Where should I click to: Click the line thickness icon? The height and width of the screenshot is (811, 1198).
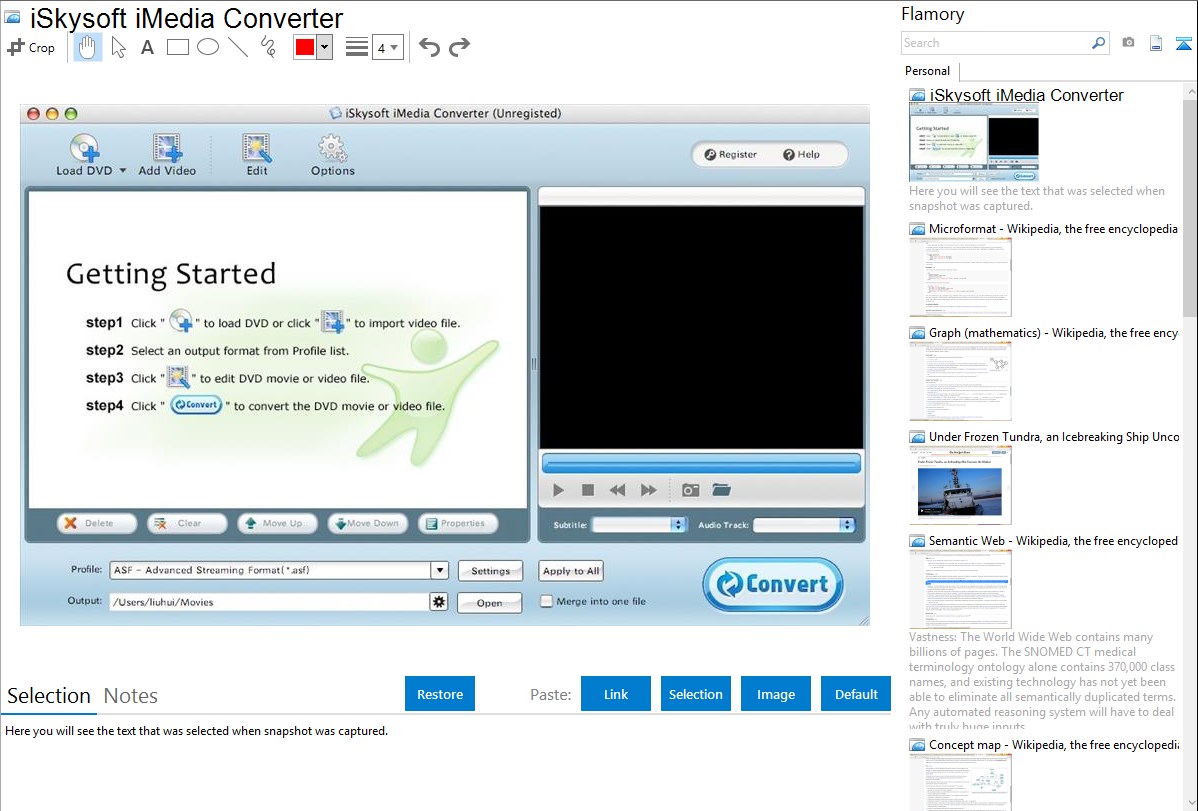point(357,47)
